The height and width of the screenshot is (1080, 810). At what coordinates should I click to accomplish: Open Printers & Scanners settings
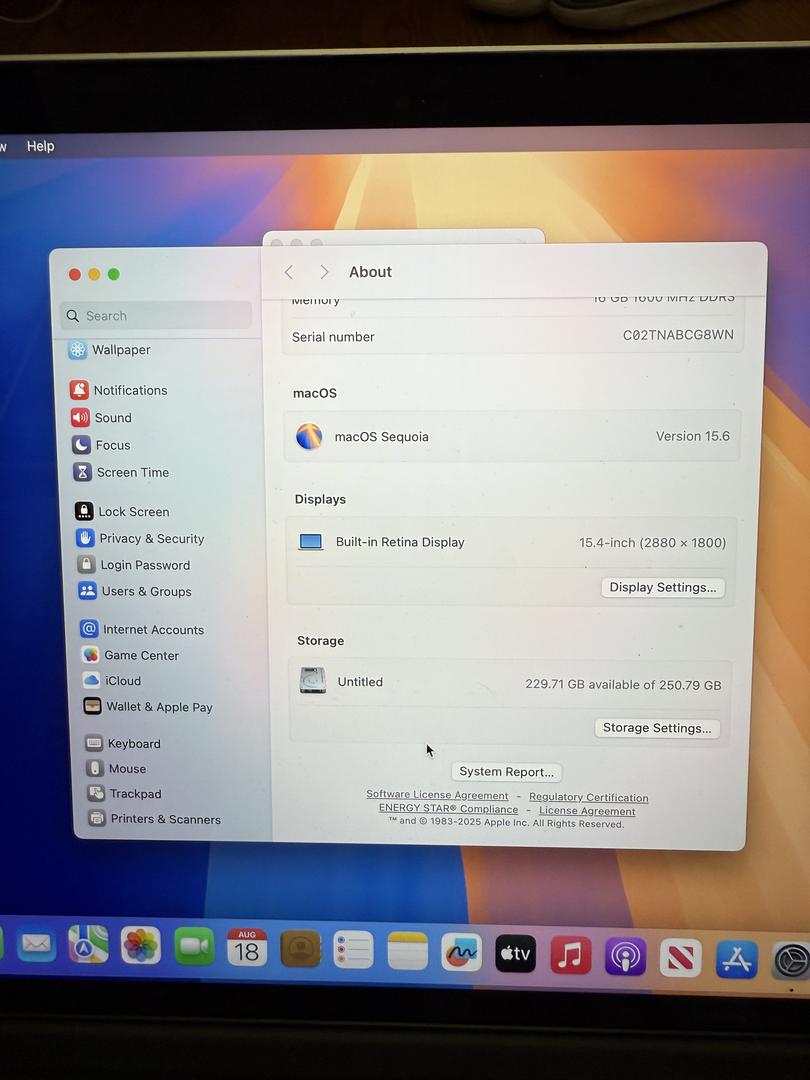[x=155, y=819]
